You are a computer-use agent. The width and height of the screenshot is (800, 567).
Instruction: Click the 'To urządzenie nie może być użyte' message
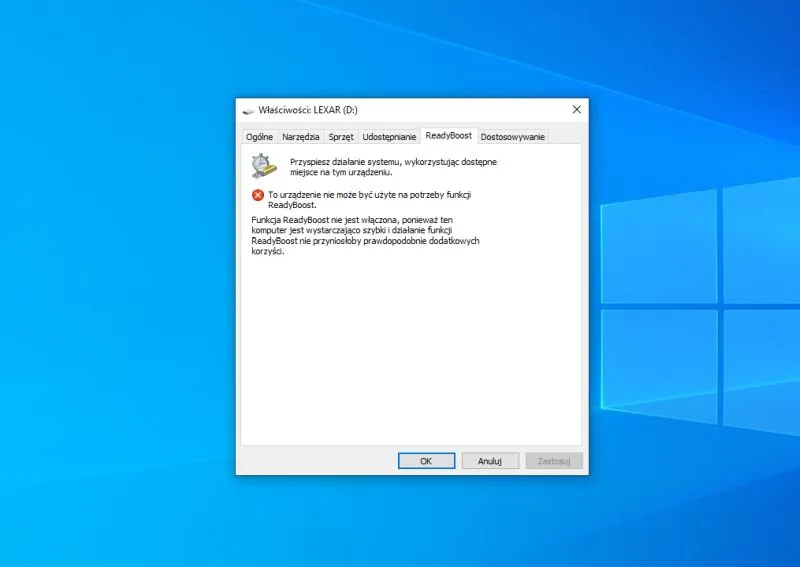point(369,200)
